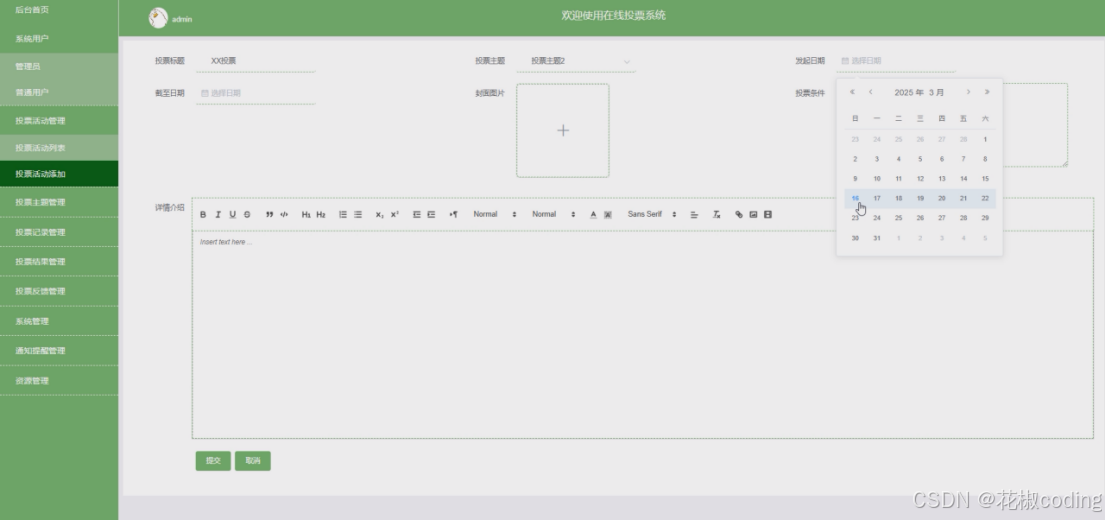
Task: Click the 提交 submit button
Action: [213, 461]
